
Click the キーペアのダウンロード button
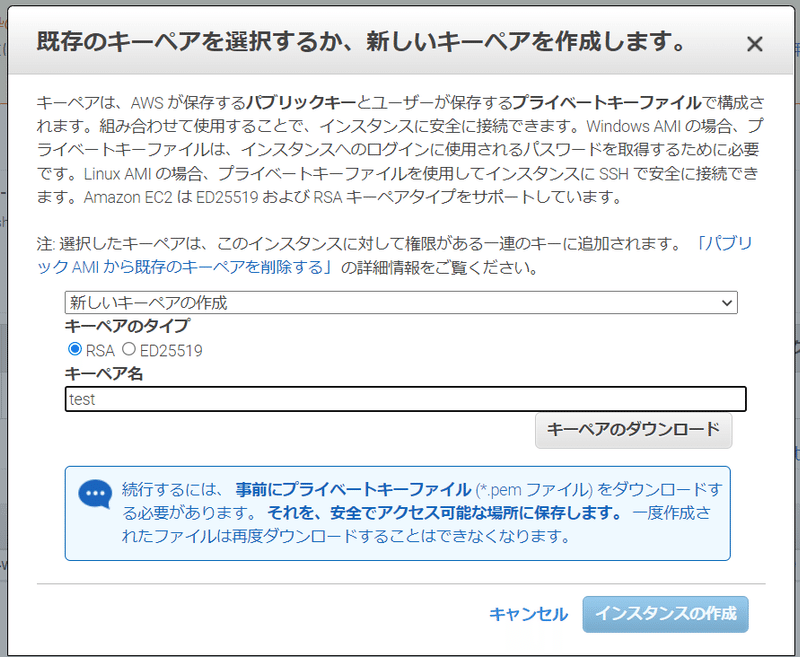pyautogui.click(x=633, y=430)
